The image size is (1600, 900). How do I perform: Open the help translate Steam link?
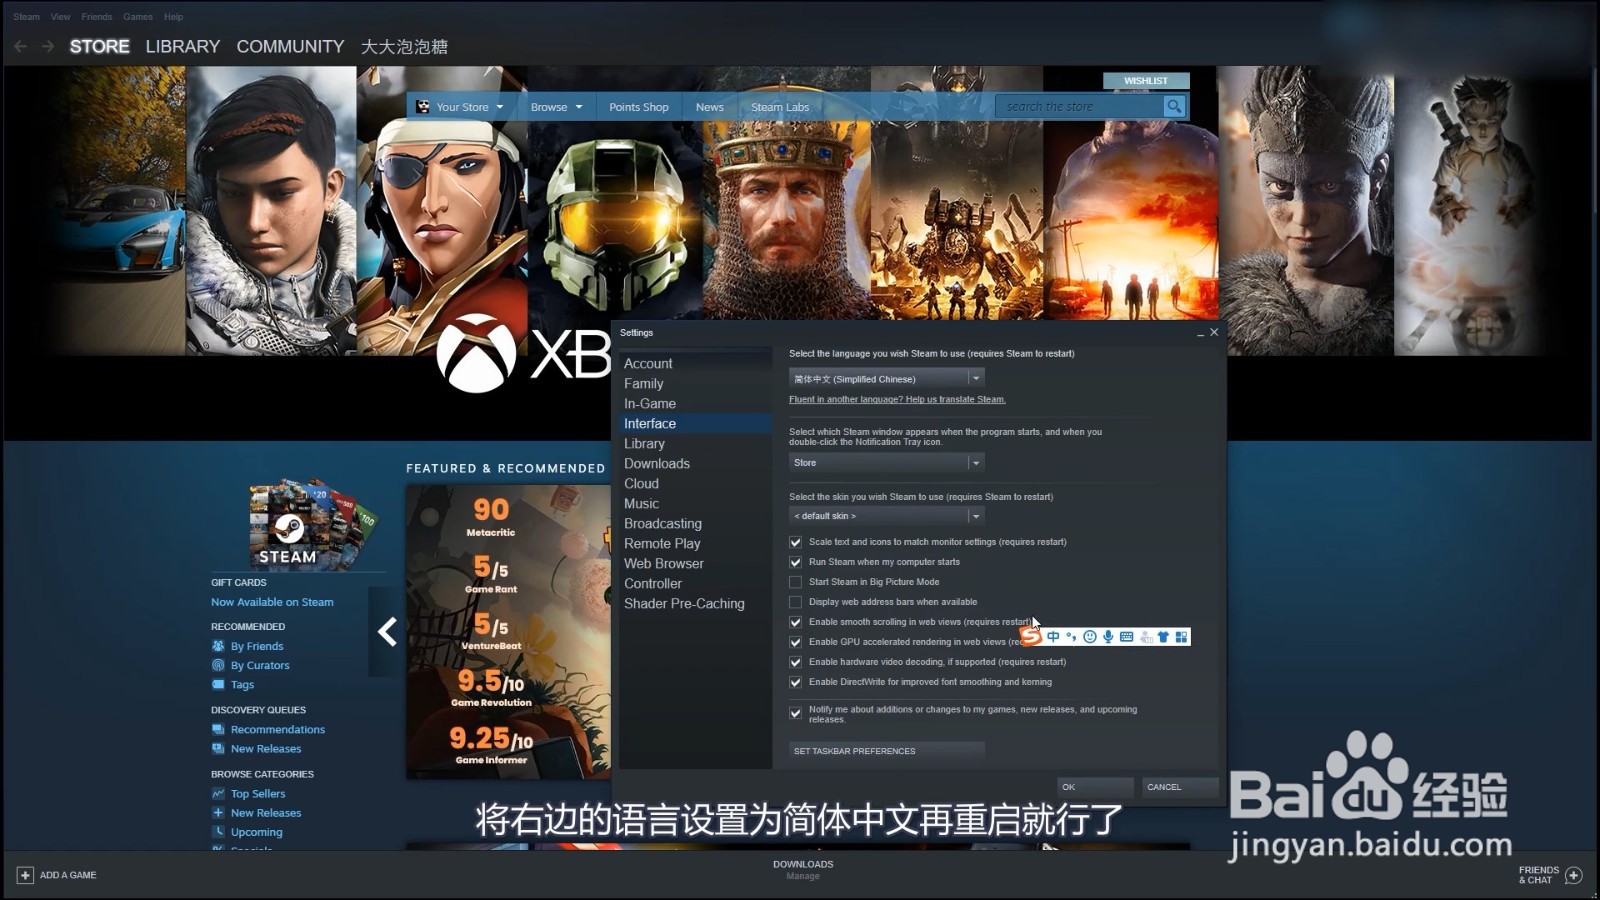click(x=897, y=399)
